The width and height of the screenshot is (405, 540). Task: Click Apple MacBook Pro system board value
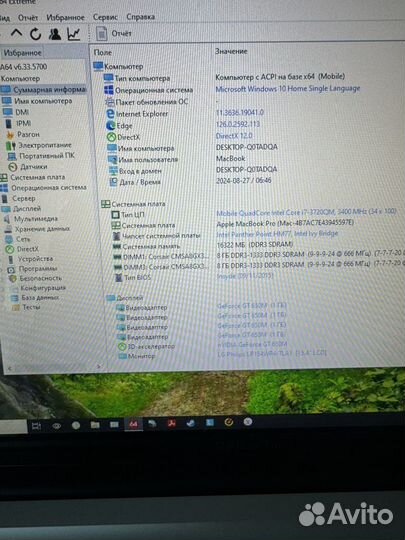(285, 224)
